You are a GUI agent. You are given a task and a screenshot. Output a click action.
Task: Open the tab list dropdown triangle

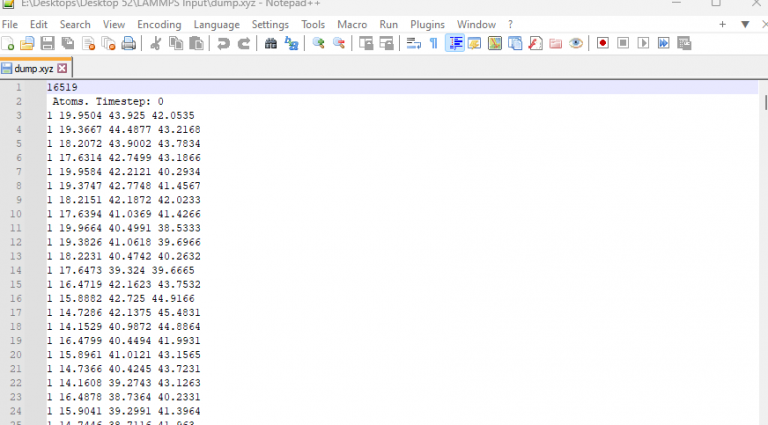744,24
